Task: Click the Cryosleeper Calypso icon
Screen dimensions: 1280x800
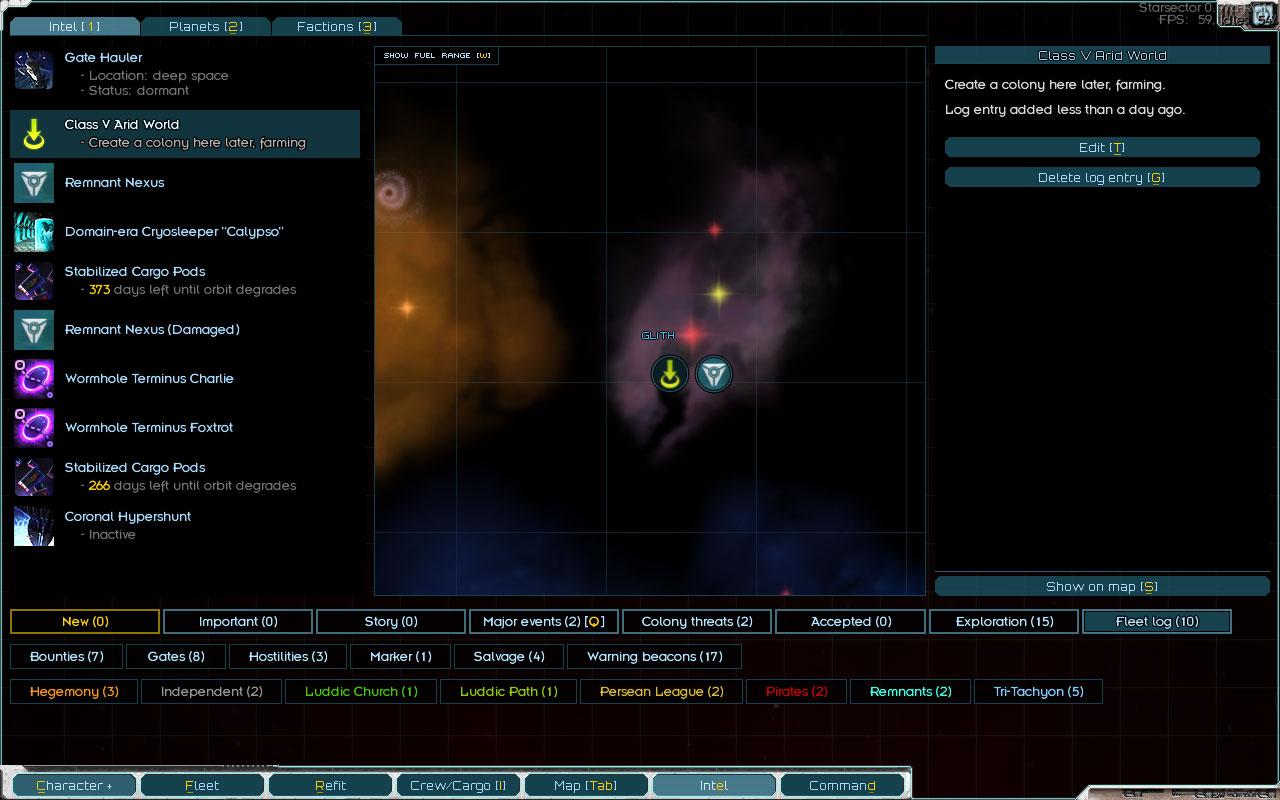Action: coord(34,232)
